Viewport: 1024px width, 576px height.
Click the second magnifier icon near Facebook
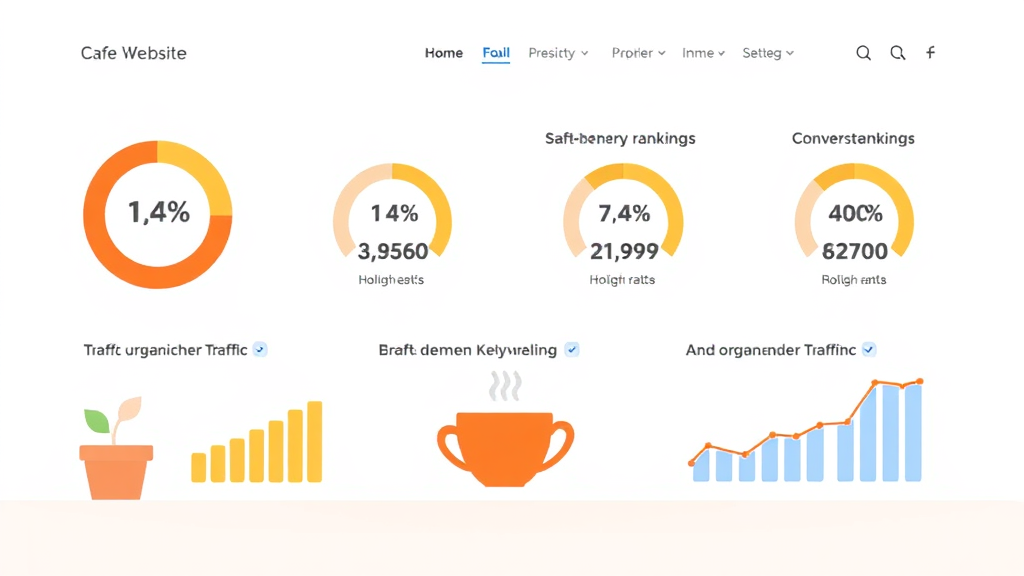897,52
